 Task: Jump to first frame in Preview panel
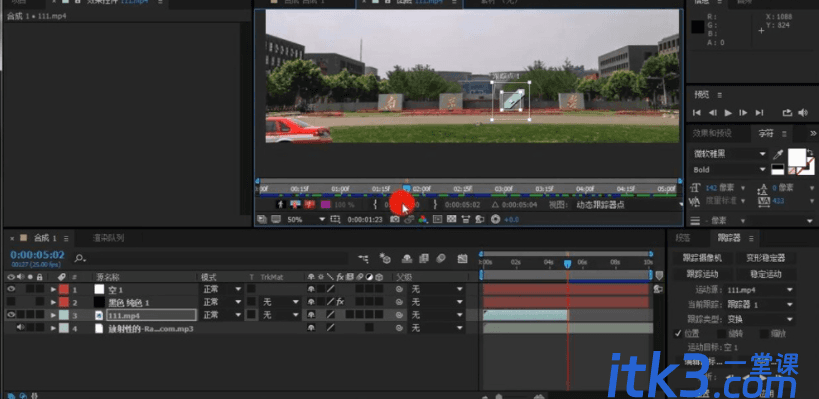point(696,113)
